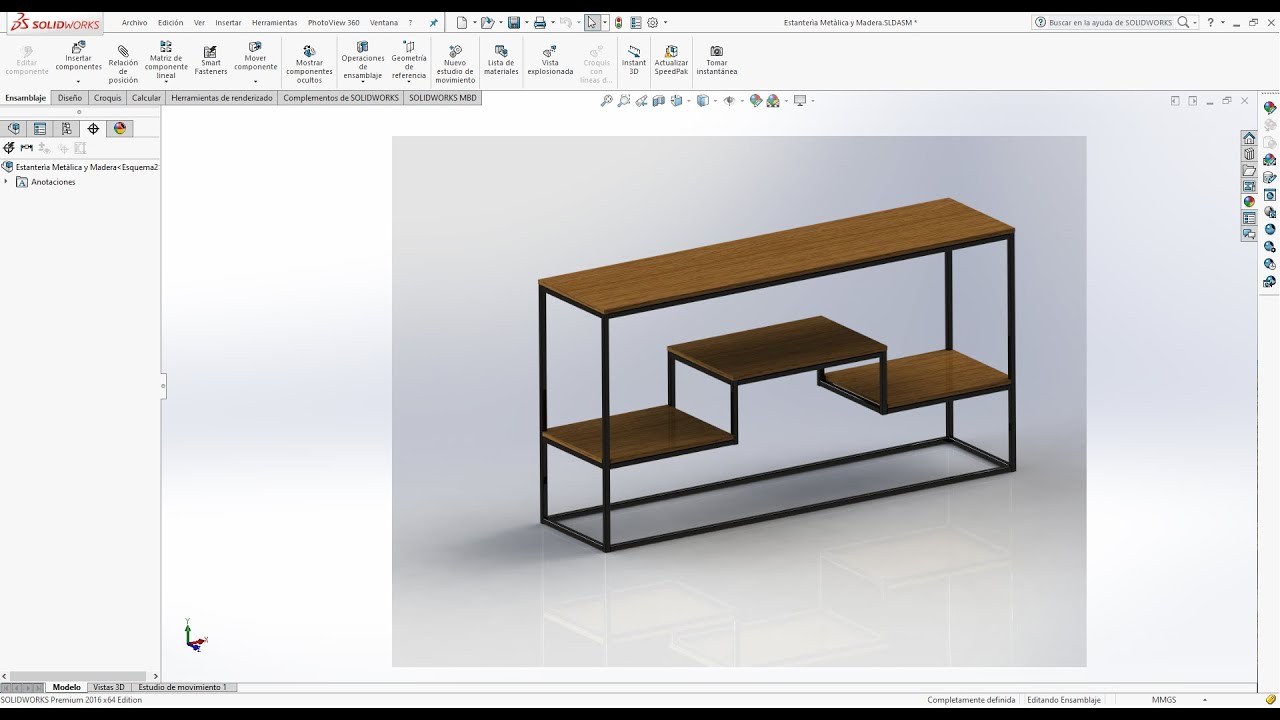
Task: Open the ConfigurationManager panel tab
Action: click(x=66, y=128)
